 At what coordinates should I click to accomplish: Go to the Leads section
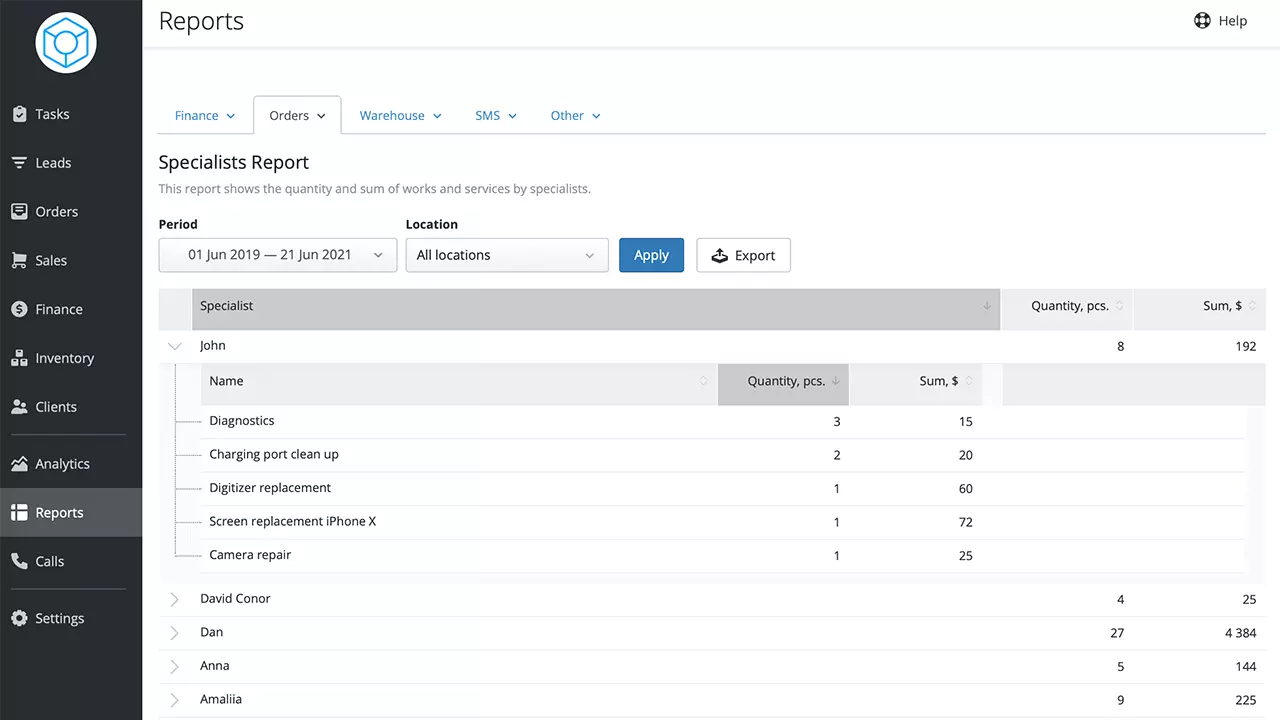pyautogui.click(x=71, y=163)
